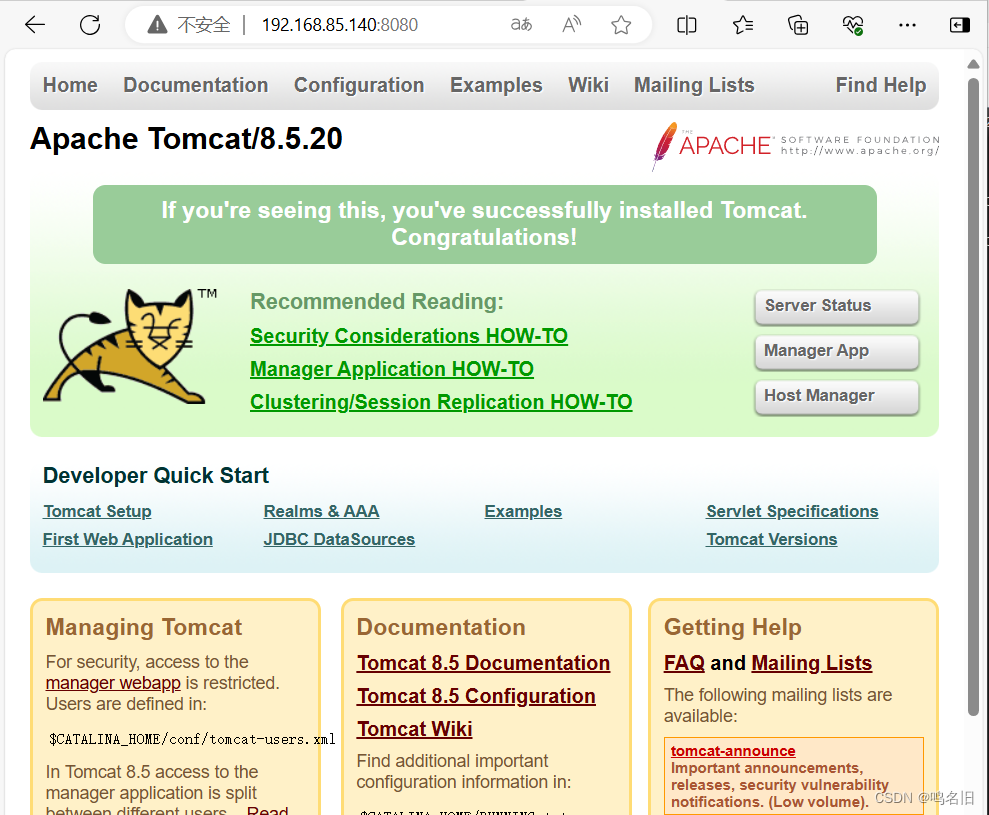Open browser essentials heart icon
The height and width of the screenshot is (815, 989).
[x=853, y=25]
